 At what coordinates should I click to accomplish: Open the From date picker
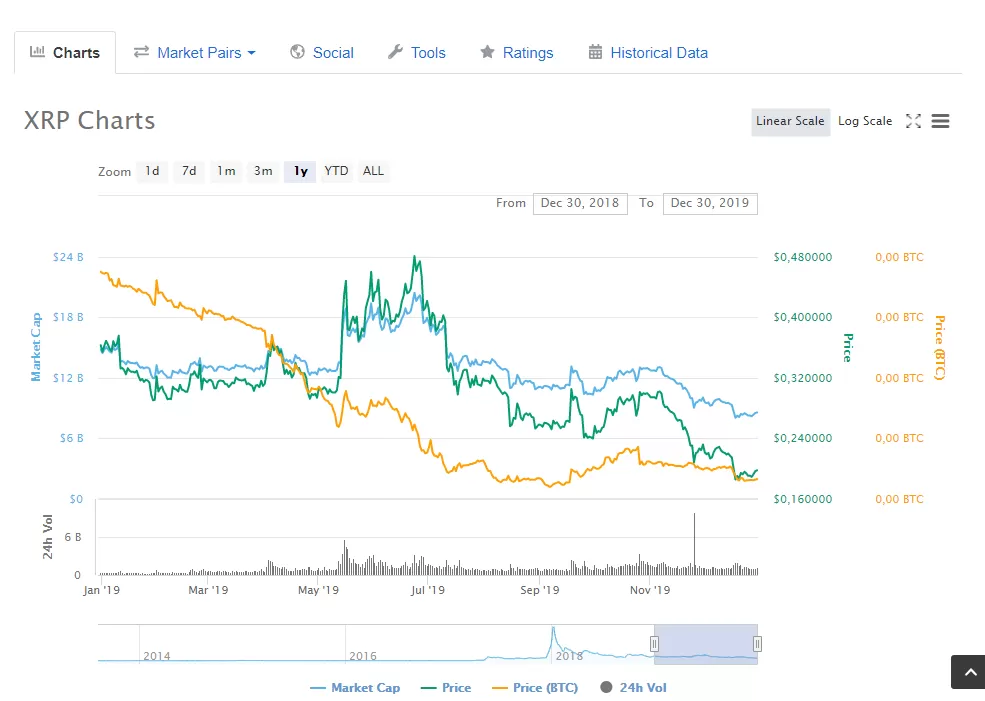580,203
